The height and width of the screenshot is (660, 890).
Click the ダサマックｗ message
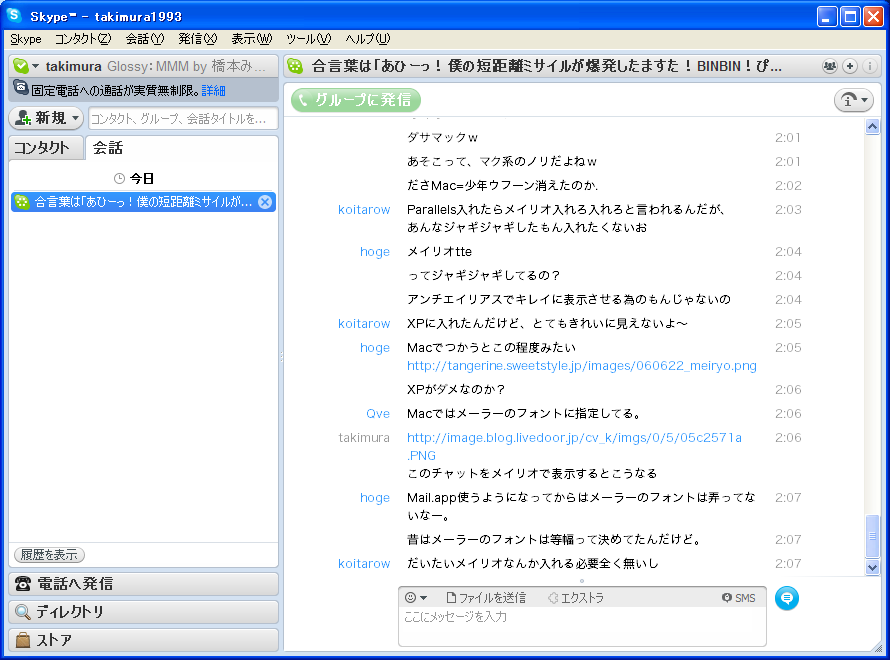point(442,137)
